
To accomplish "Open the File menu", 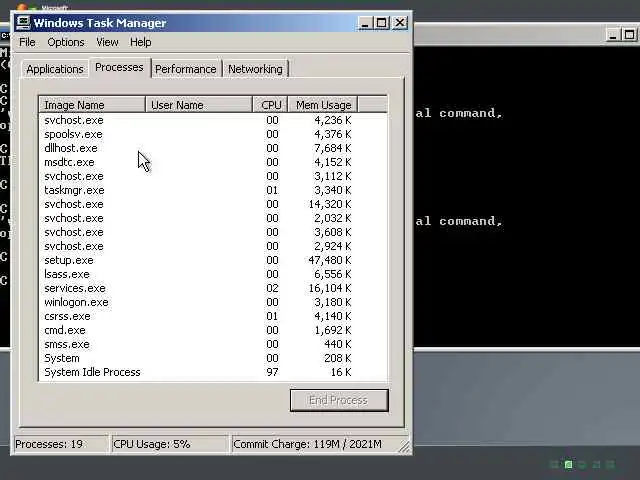I will point(27,42).
